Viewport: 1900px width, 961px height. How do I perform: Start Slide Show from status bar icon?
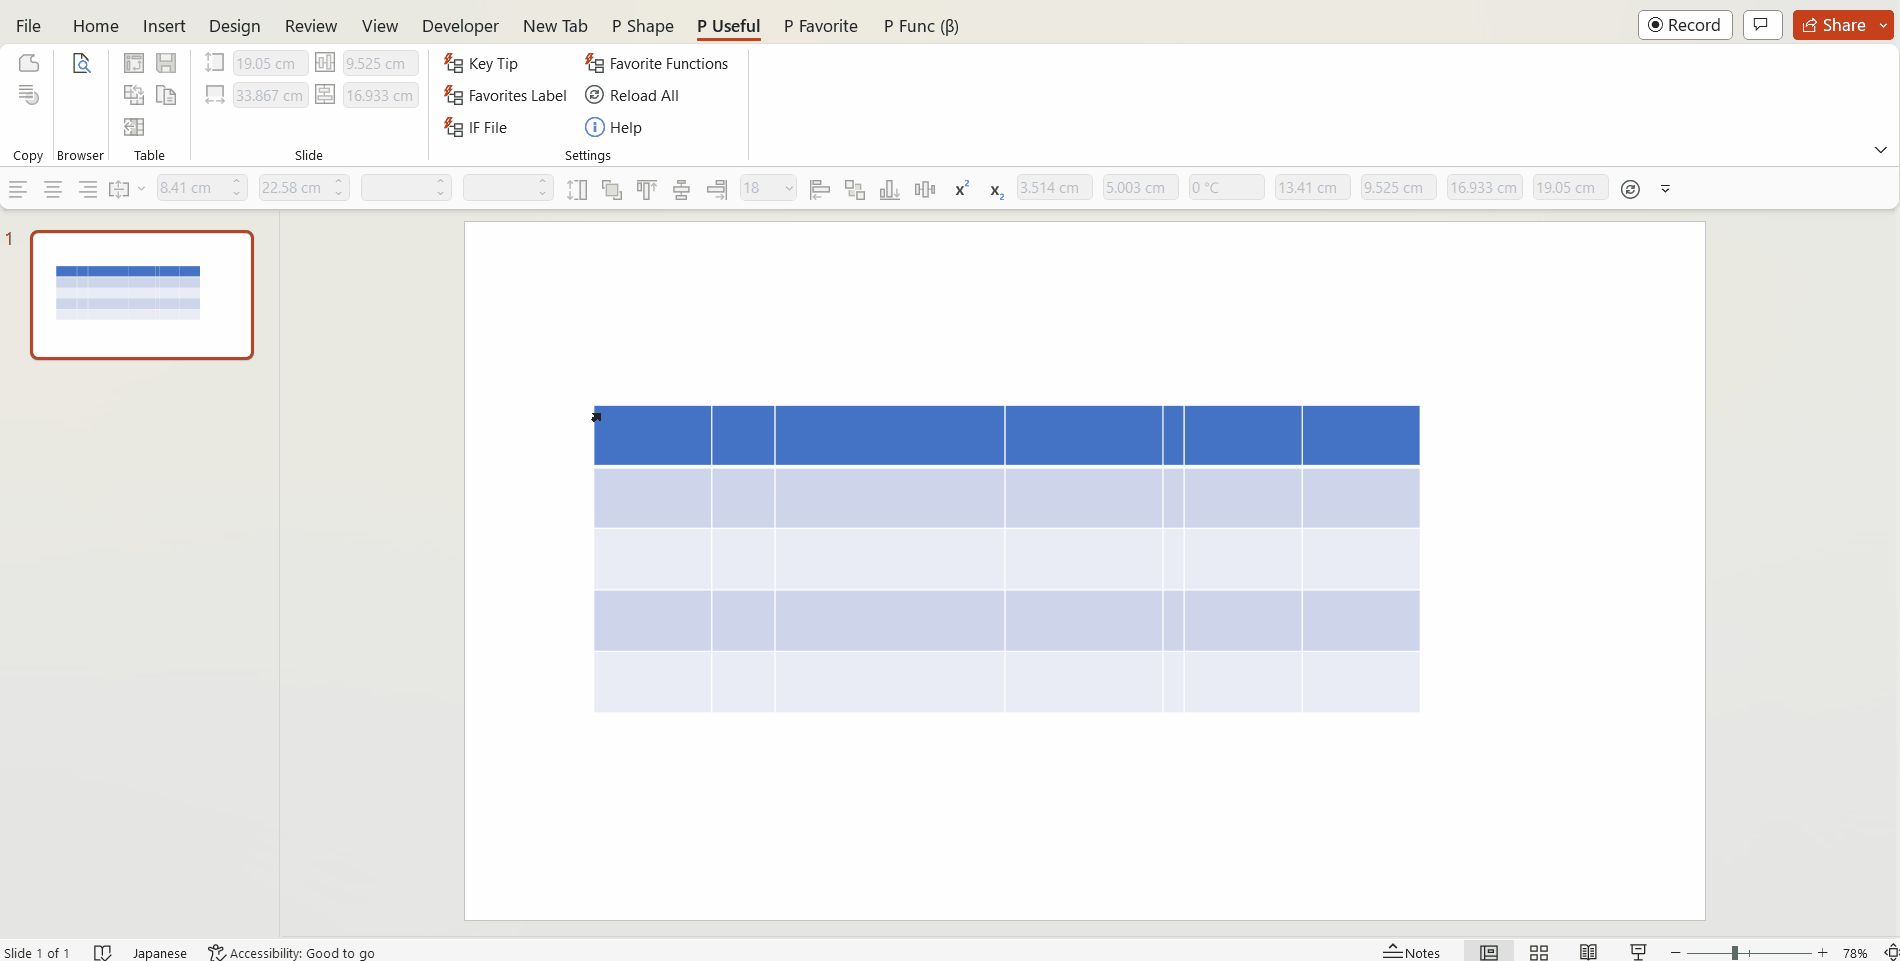click(1638, 952)
